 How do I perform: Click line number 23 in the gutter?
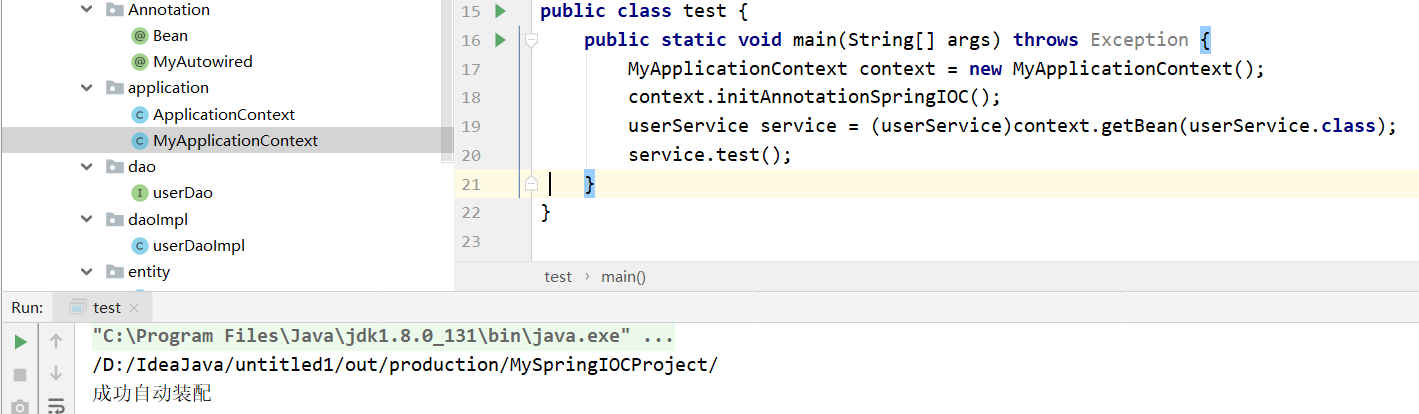(x=472, y=241)
